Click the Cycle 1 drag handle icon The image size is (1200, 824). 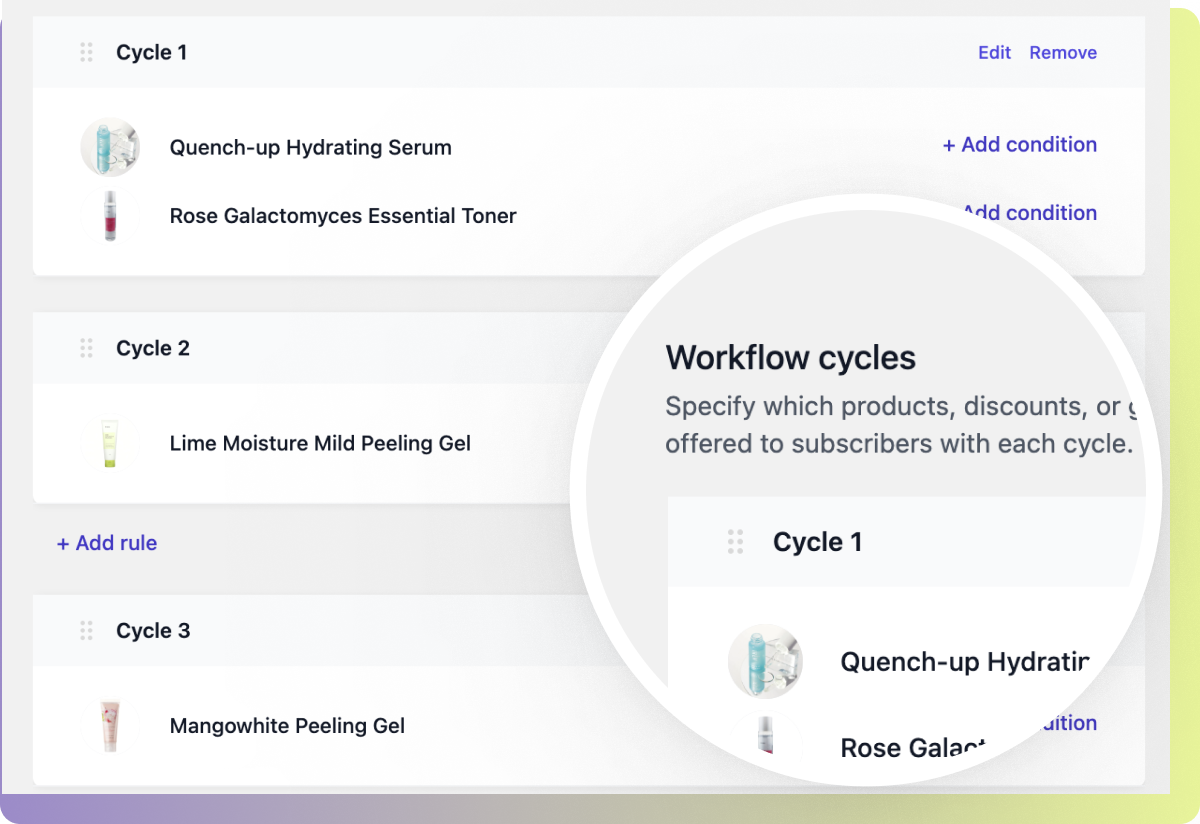pos(86,52)
